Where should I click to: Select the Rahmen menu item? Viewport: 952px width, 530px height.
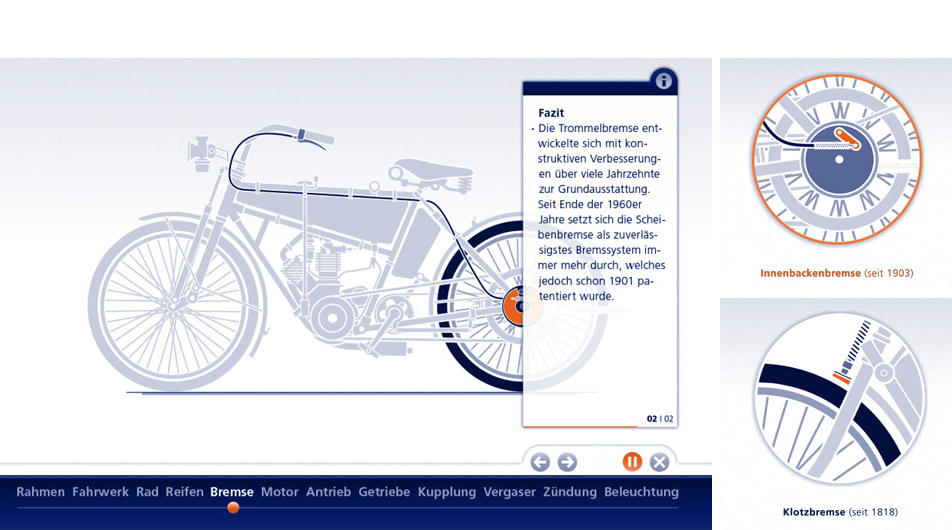click(x=40, y=492)
